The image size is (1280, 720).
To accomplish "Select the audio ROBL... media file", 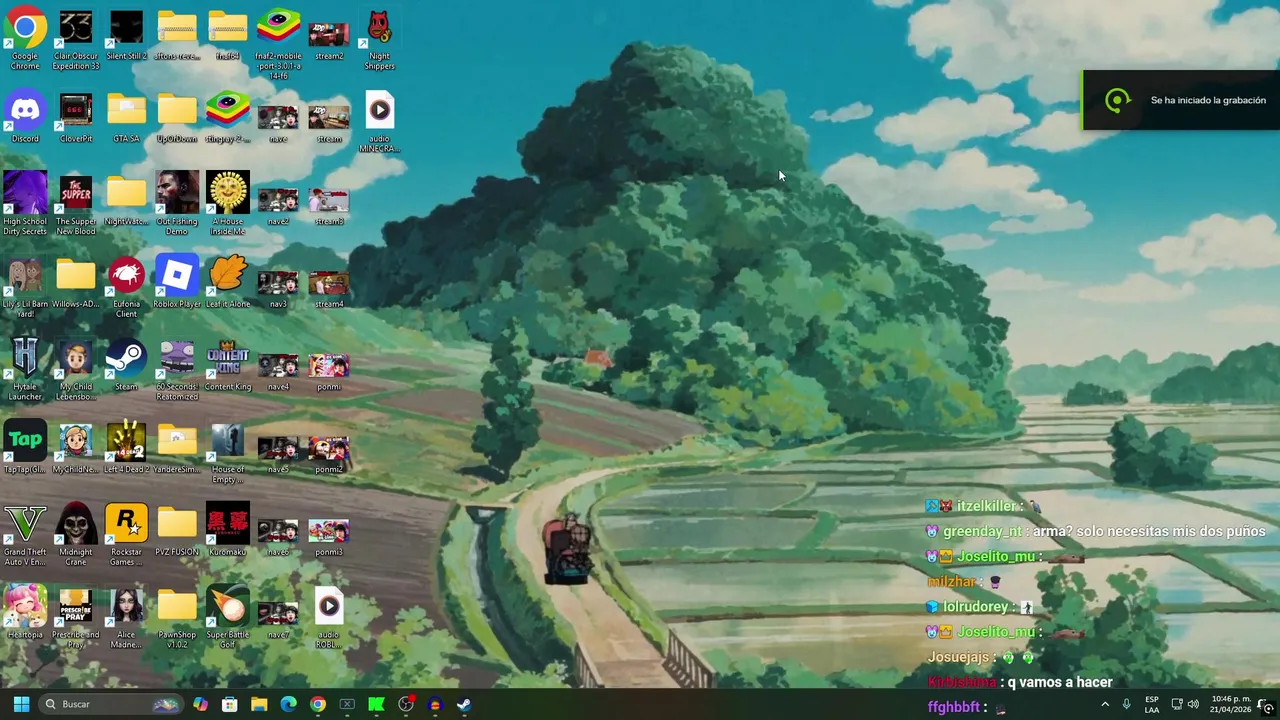I will click(x=329, y=618).
